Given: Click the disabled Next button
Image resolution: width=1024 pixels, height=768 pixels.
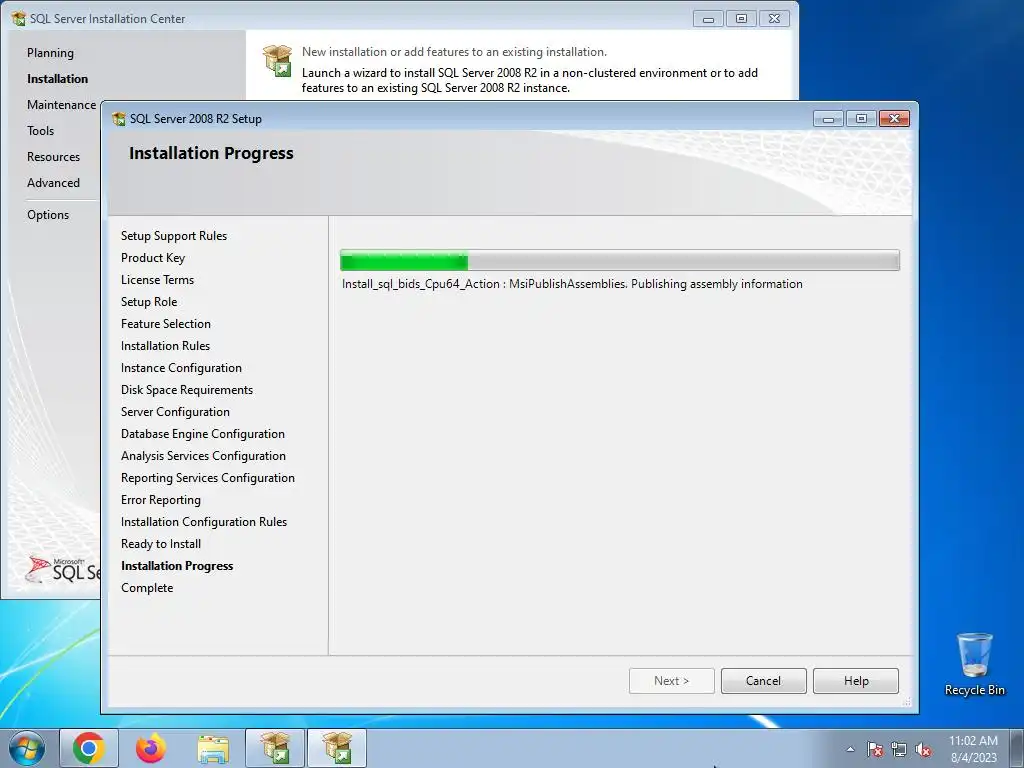Looking at the screenshot, I should pos(671,680).
